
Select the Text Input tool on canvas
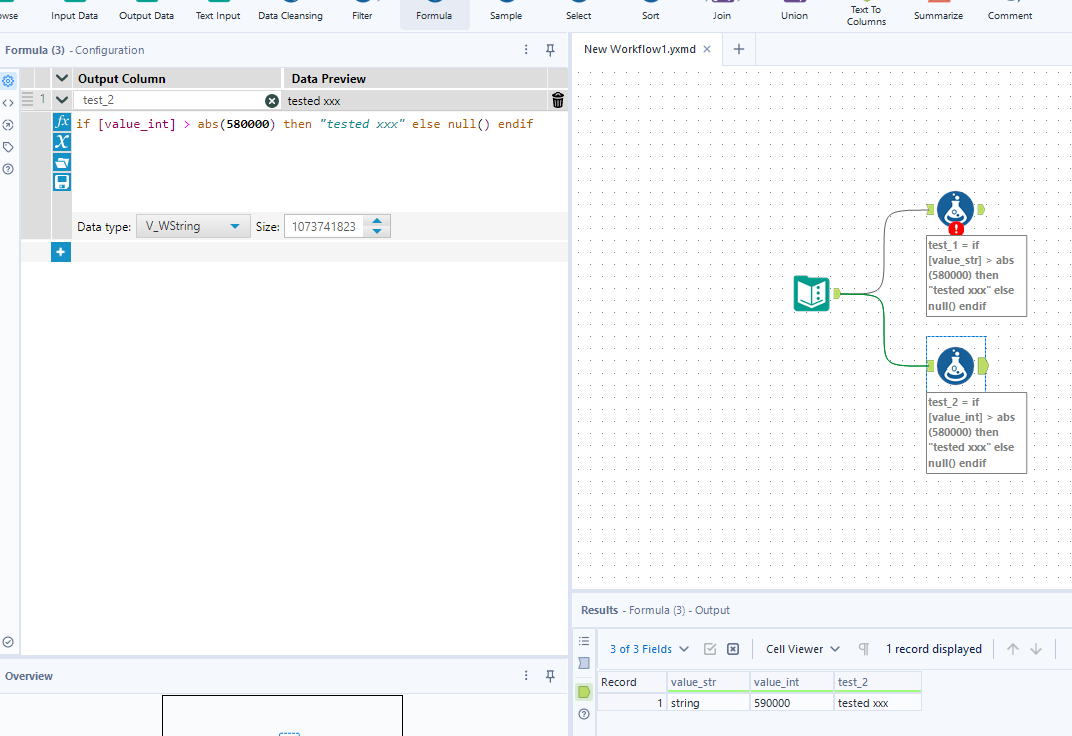pos(812,294)
